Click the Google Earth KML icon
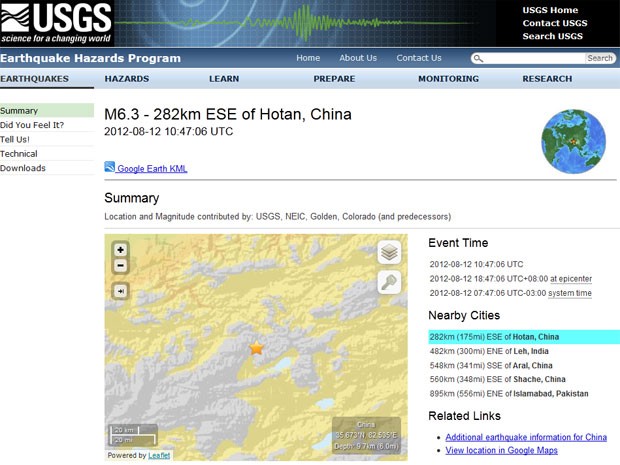This screenshot has width=620, height=465. 110,167
